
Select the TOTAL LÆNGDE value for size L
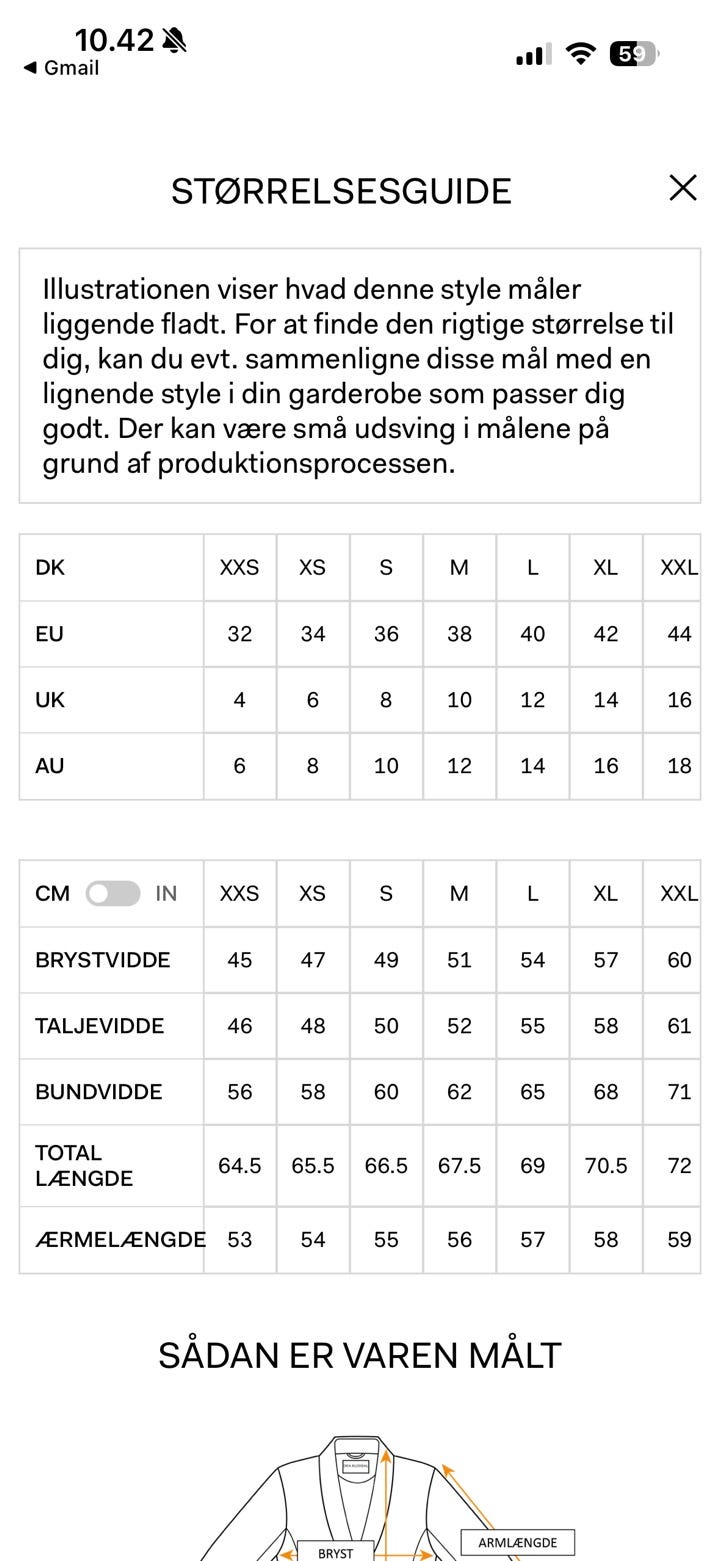533,1165
